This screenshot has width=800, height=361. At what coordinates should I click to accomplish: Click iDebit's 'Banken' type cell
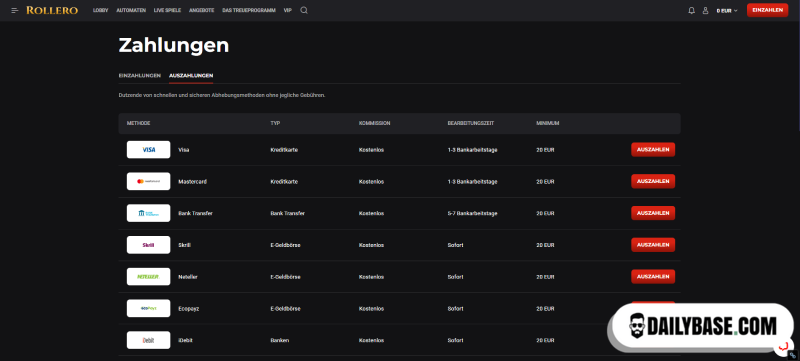[279, 340]
